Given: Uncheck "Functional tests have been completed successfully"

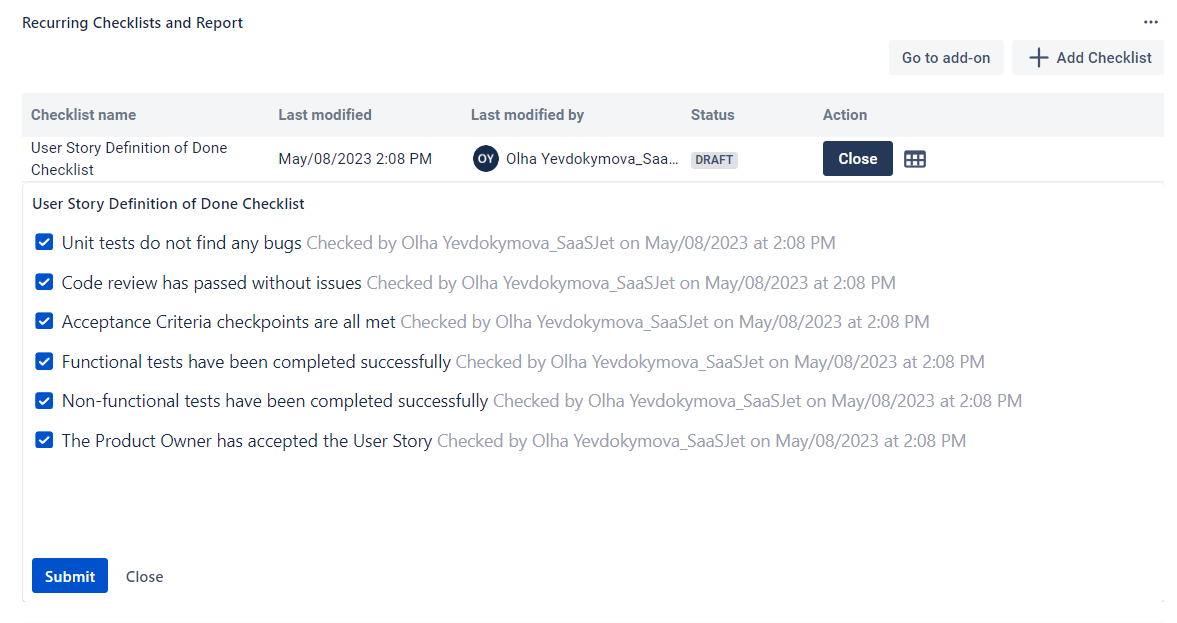Looking at the screenshot, I should tap(43, 361).
